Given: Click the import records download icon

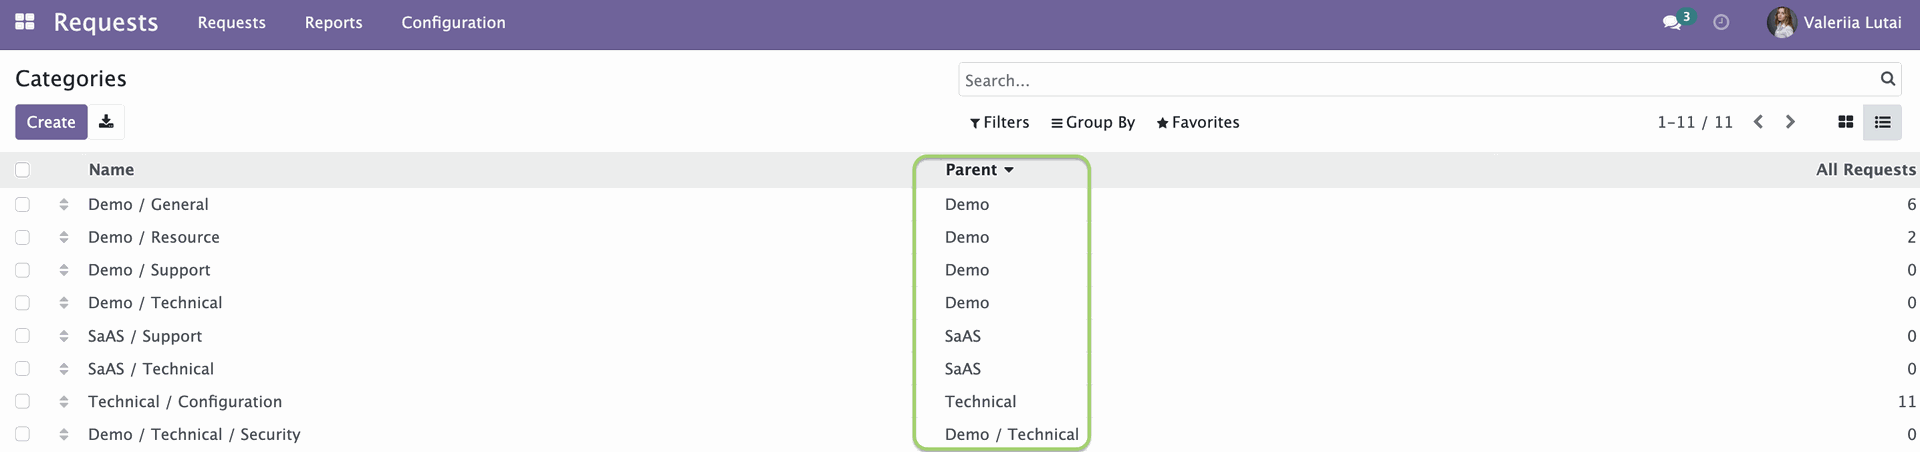Looking at the screenshot, I should 106,122.
